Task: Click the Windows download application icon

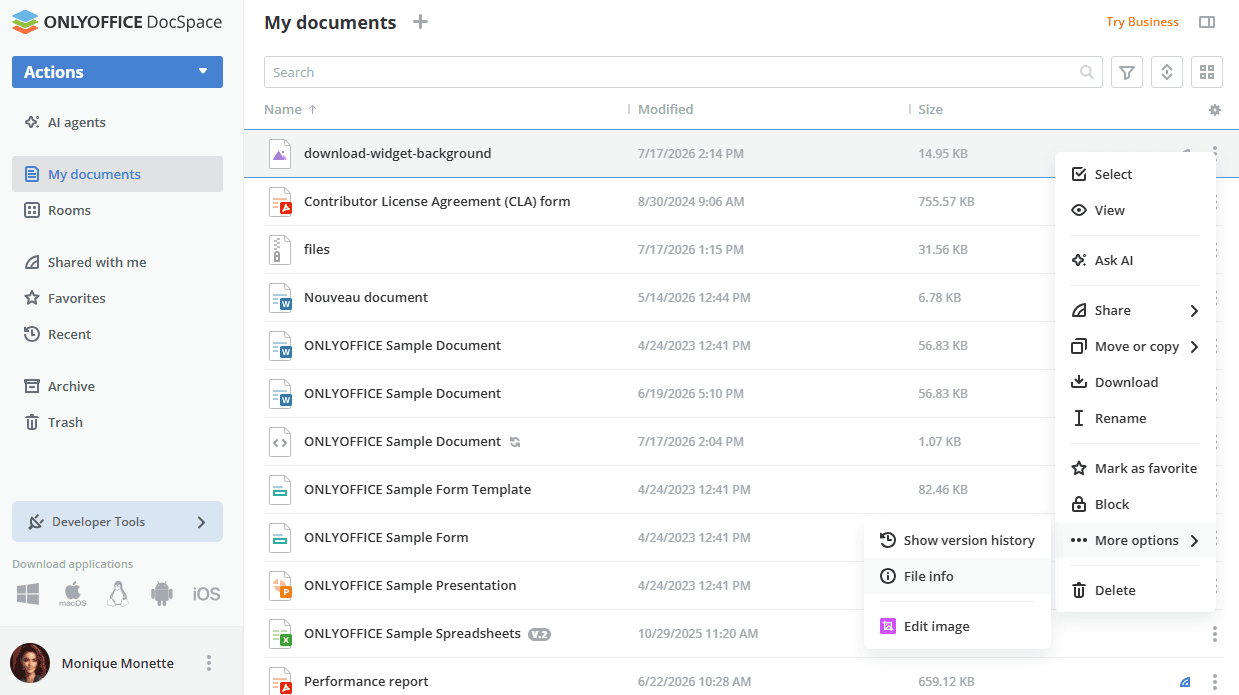Action: click(x=28, y=594)
